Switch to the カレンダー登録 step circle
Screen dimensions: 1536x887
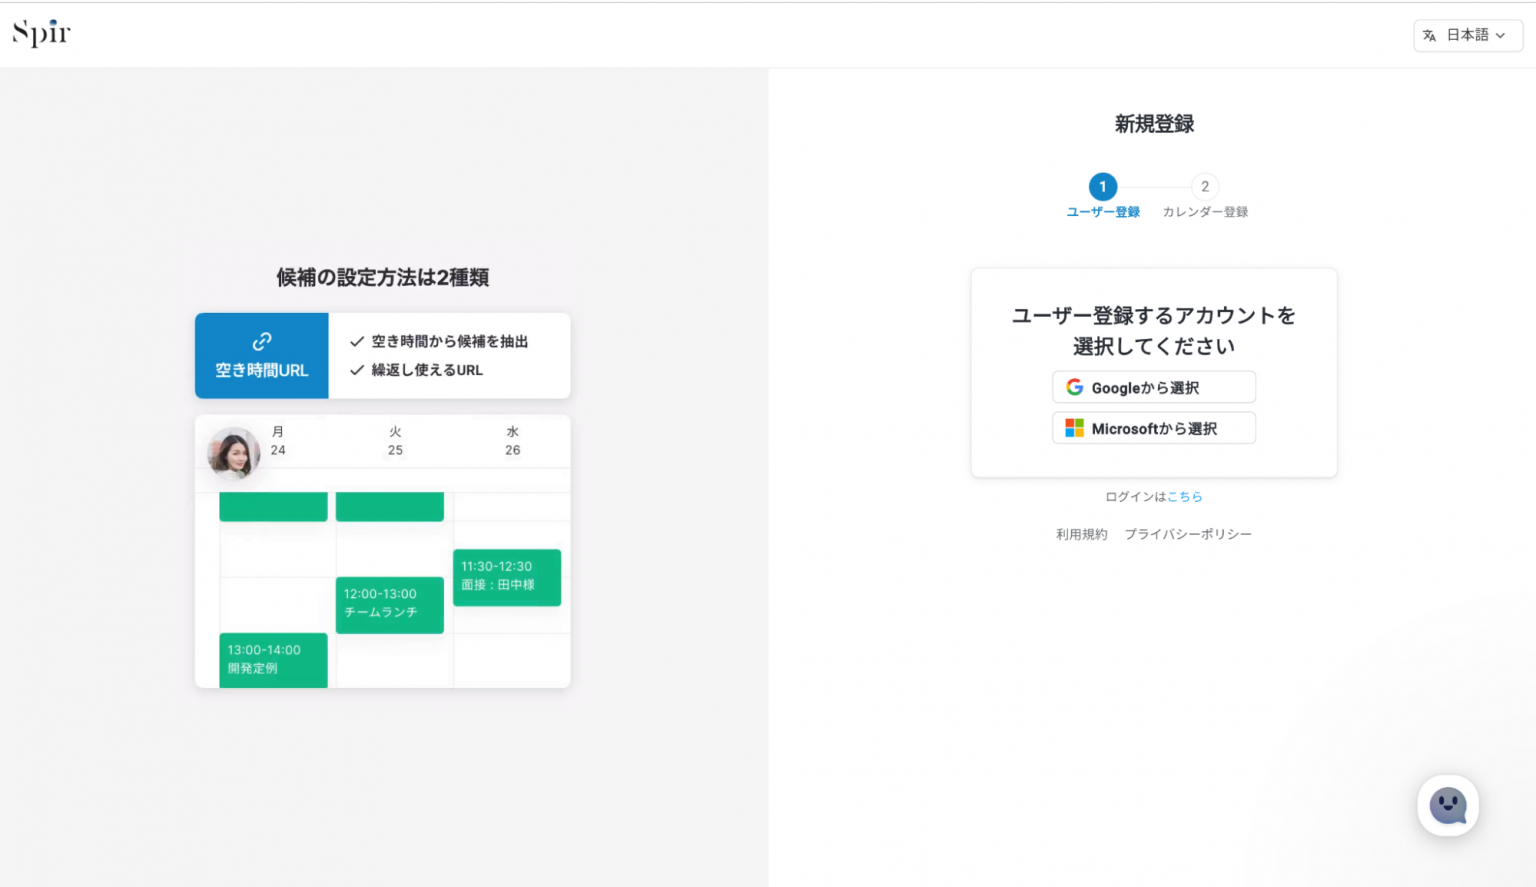[1204, 186]
